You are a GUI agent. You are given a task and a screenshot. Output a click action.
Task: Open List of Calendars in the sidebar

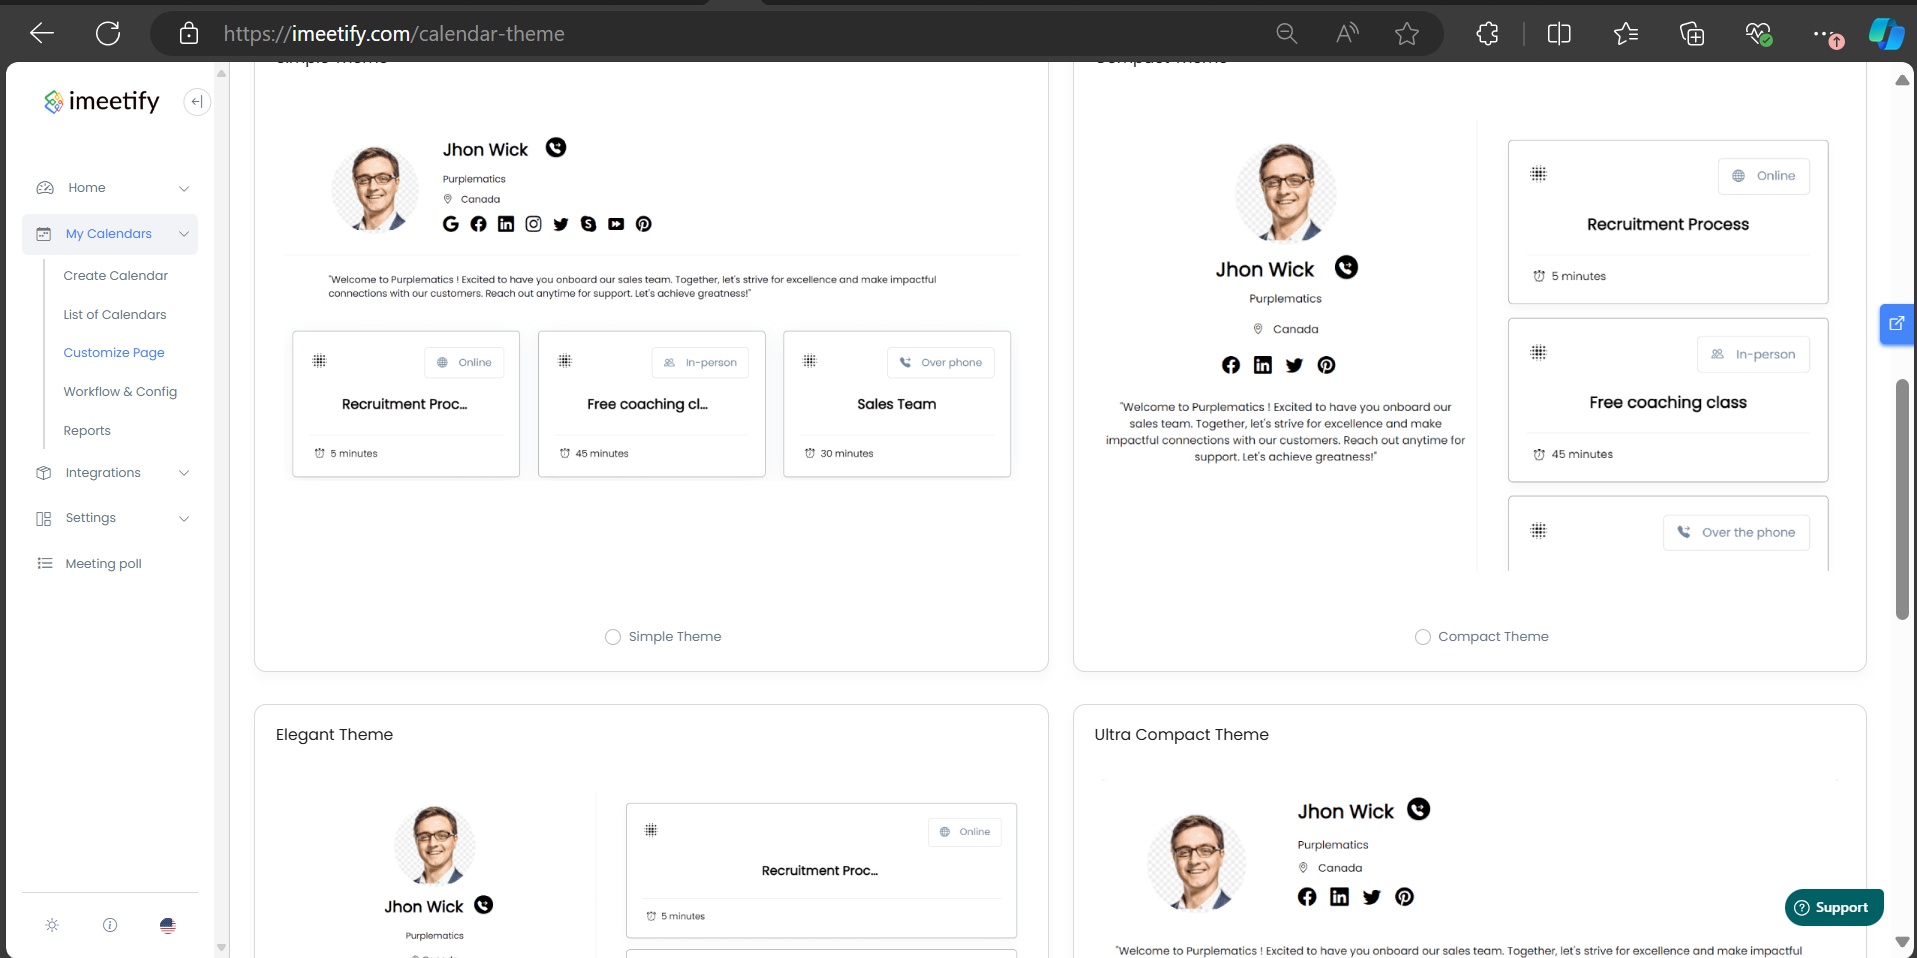115,315
